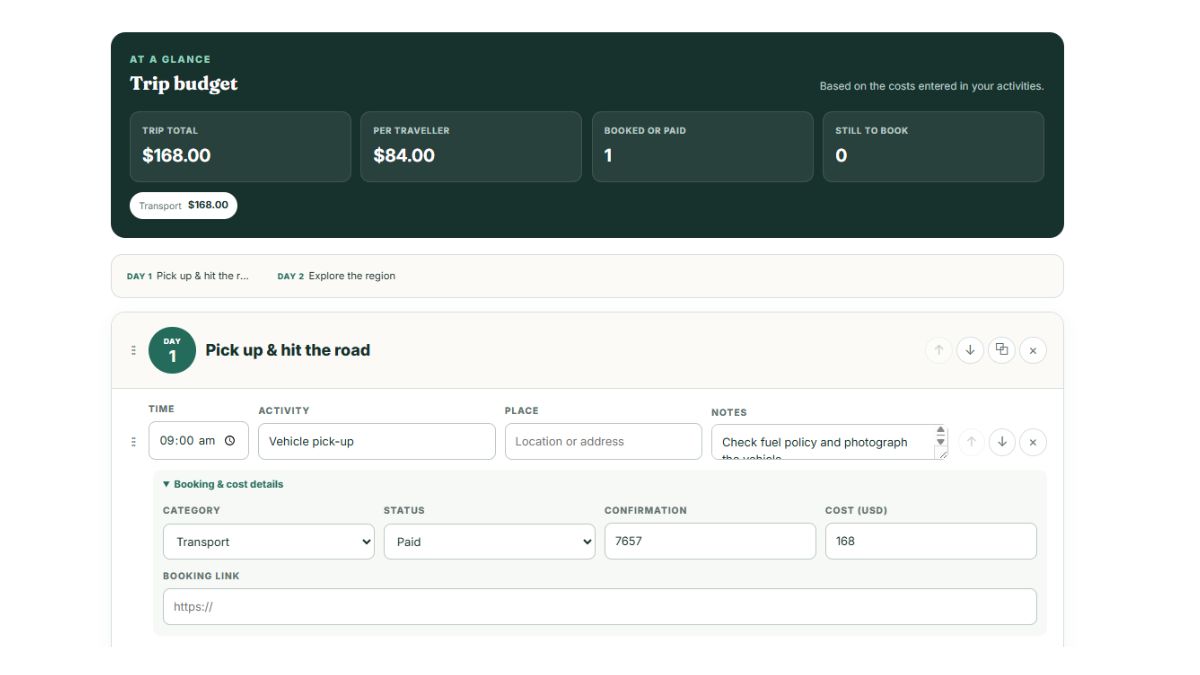This screenshot has height=675, width=1200.
Task: Remove the Day 1 card
Action: coord(1033,350)
